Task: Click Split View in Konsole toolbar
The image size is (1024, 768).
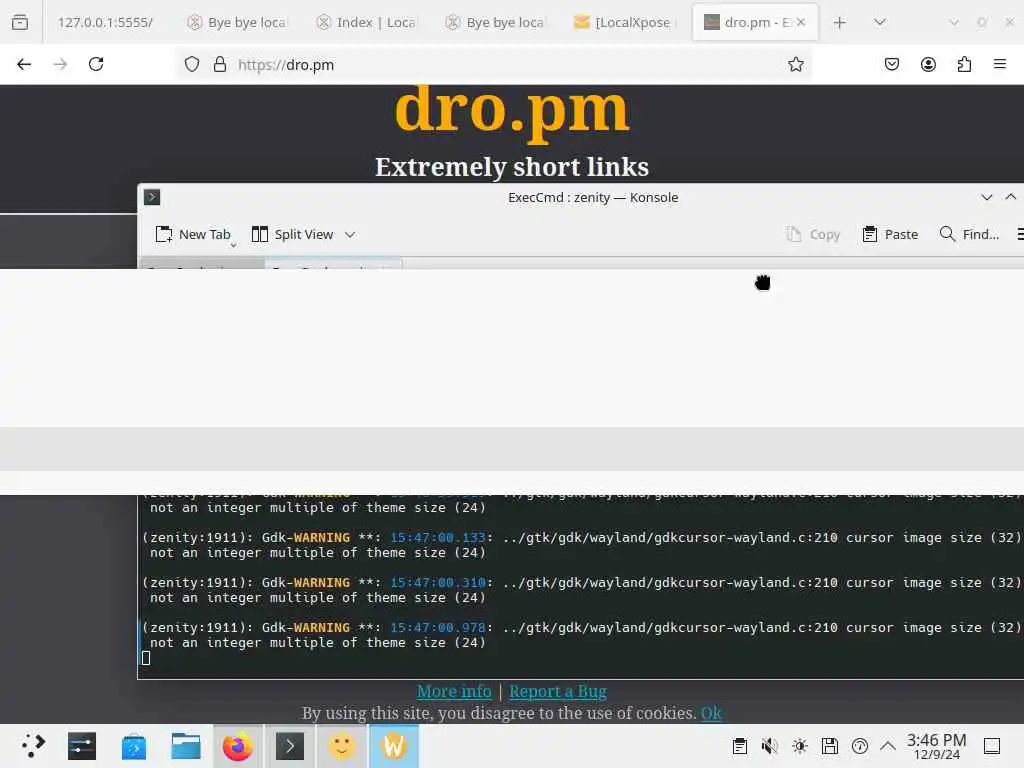Action: (293, 234)
